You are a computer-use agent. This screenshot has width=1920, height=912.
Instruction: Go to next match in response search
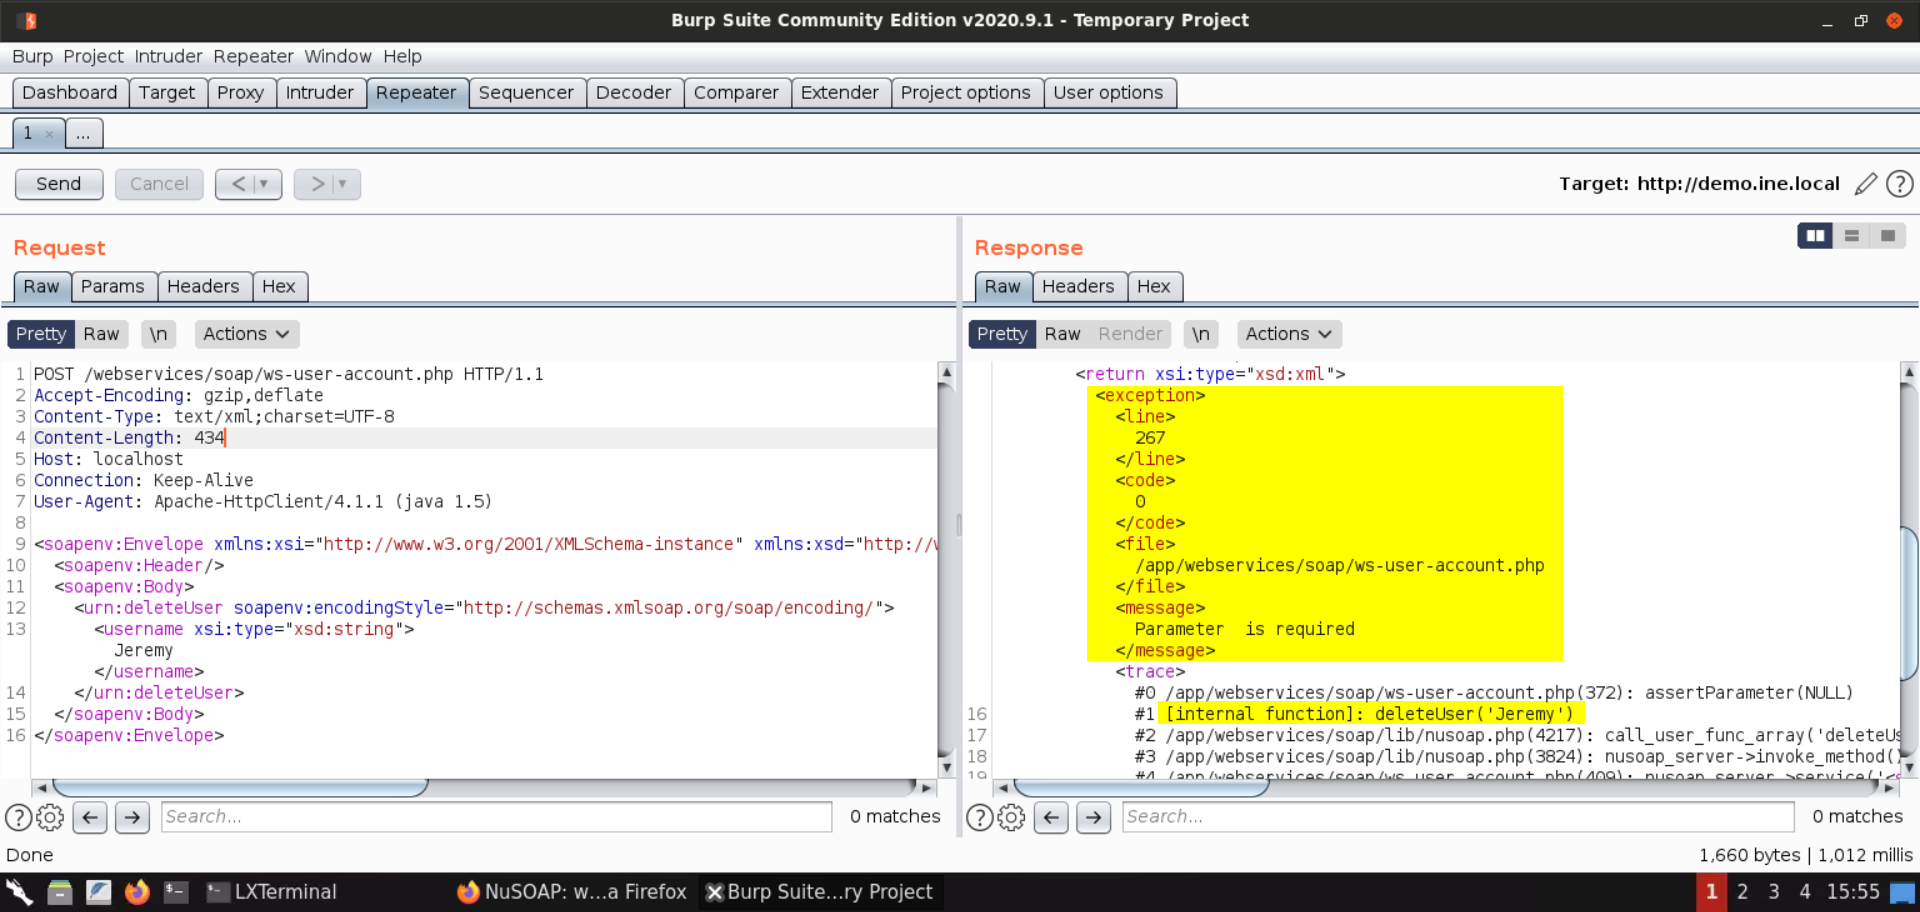1093,817
